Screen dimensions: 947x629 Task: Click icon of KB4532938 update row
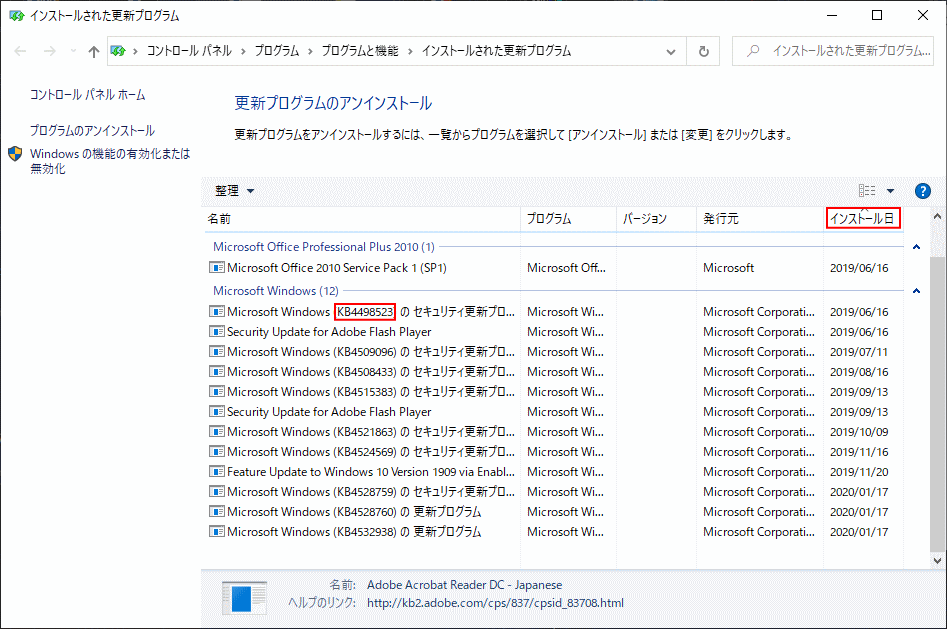click(217, 531)
